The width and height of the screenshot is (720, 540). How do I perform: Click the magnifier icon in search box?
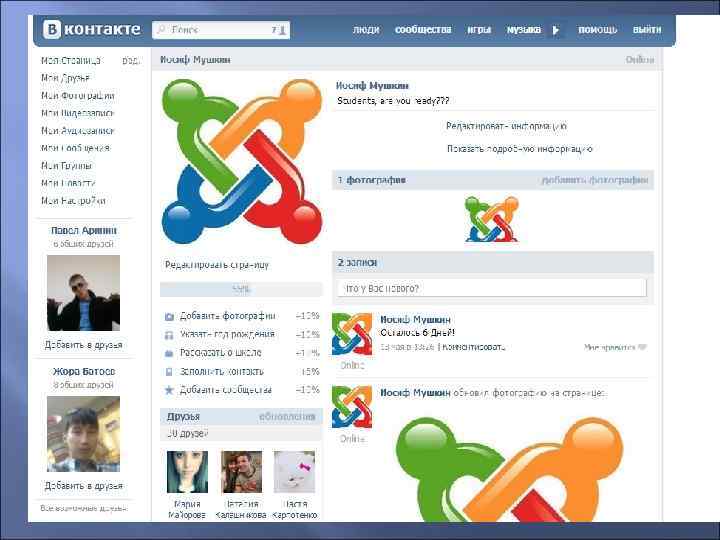pyautogui.click(x=161, y=30)
